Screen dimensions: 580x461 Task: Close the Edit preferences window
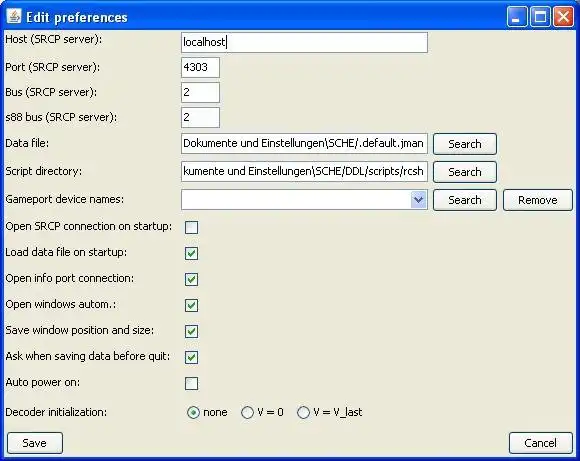click(563, 17)
